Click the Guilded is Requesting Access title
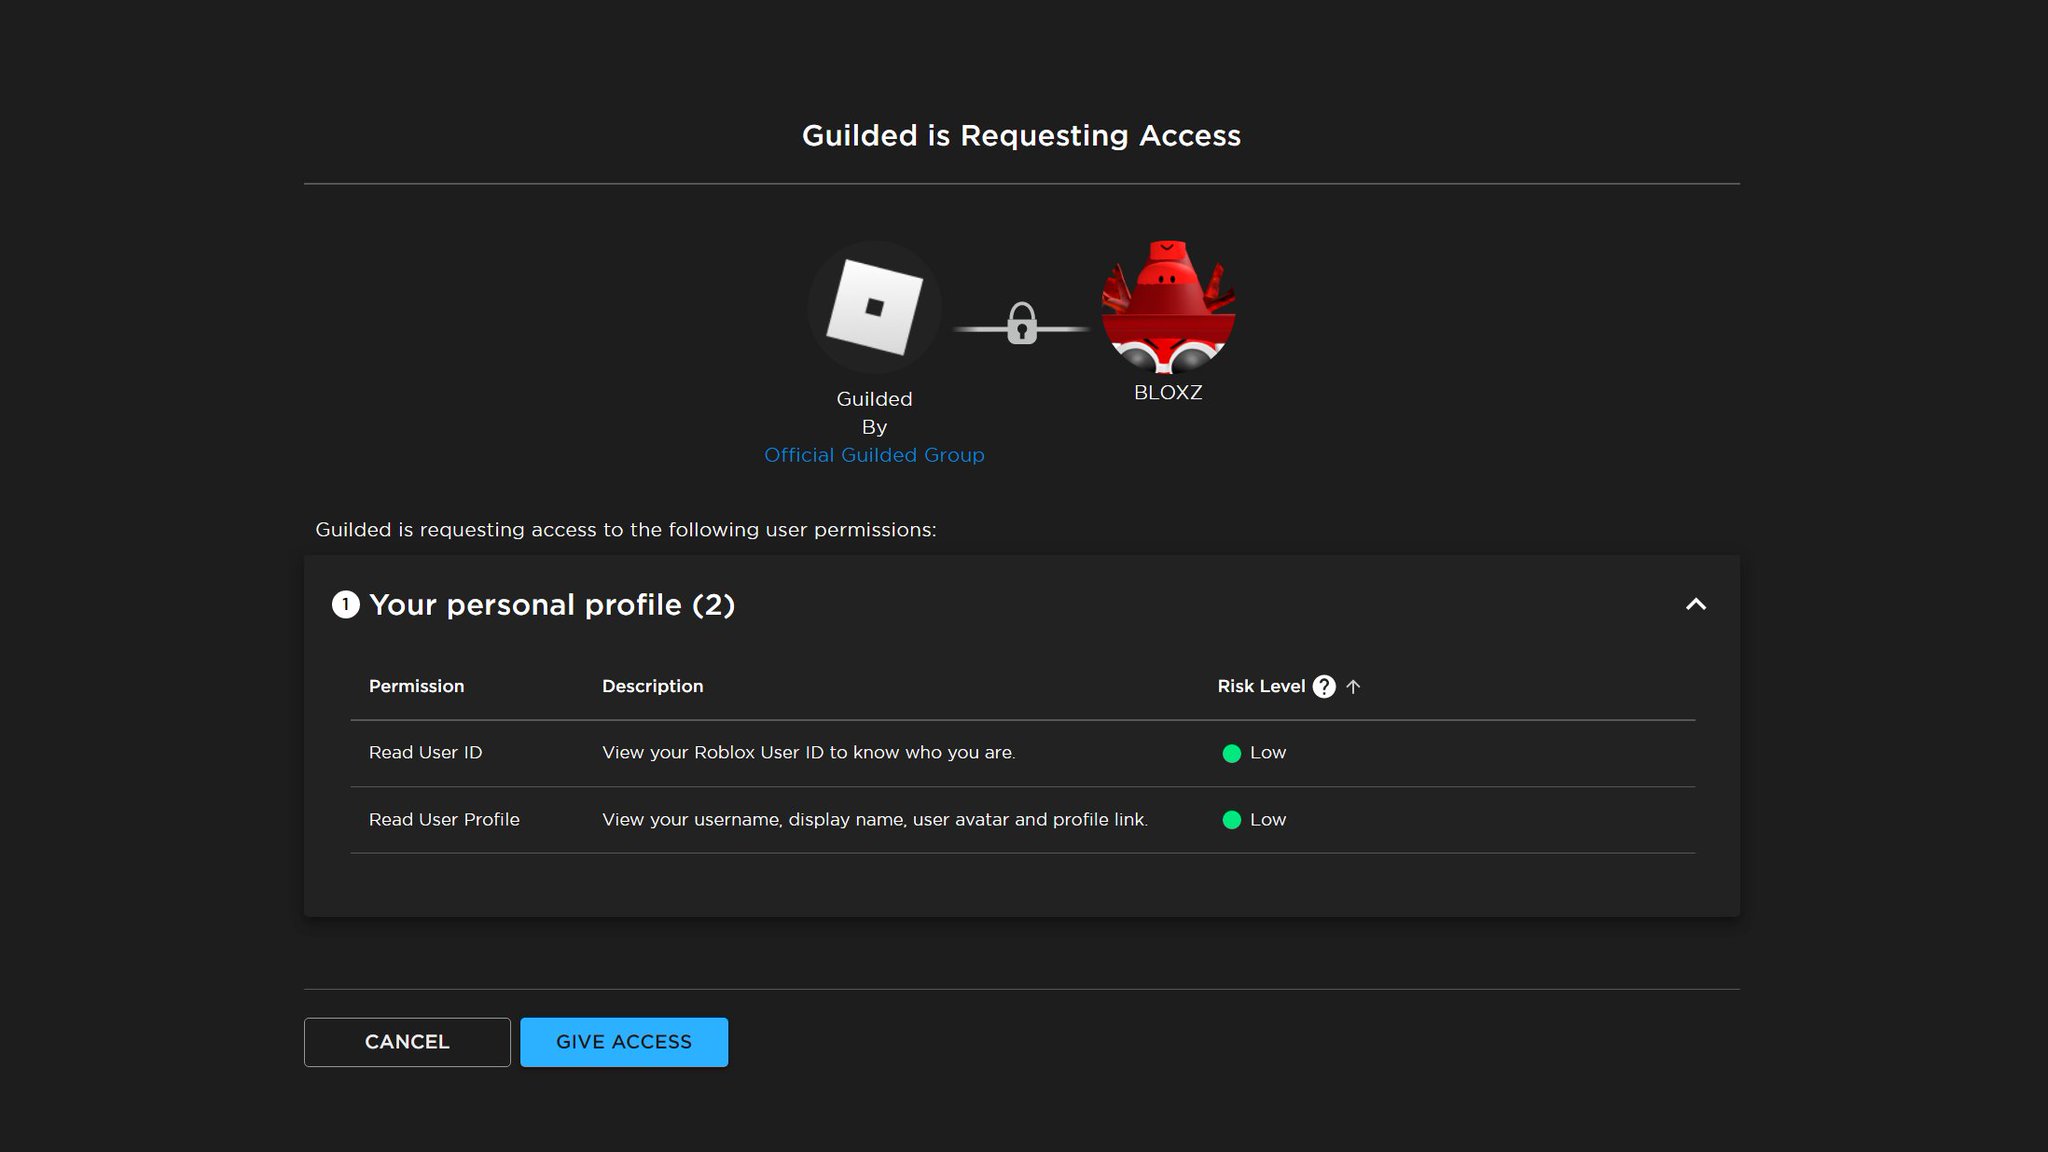This screenshot has height=1152, width=2048. (x=1021, y=136)
